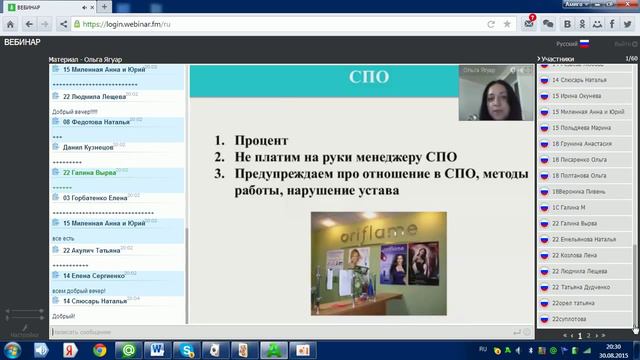Select participant 18Вероника Пивень
The image size is (640, 360).
coord(585,191)
